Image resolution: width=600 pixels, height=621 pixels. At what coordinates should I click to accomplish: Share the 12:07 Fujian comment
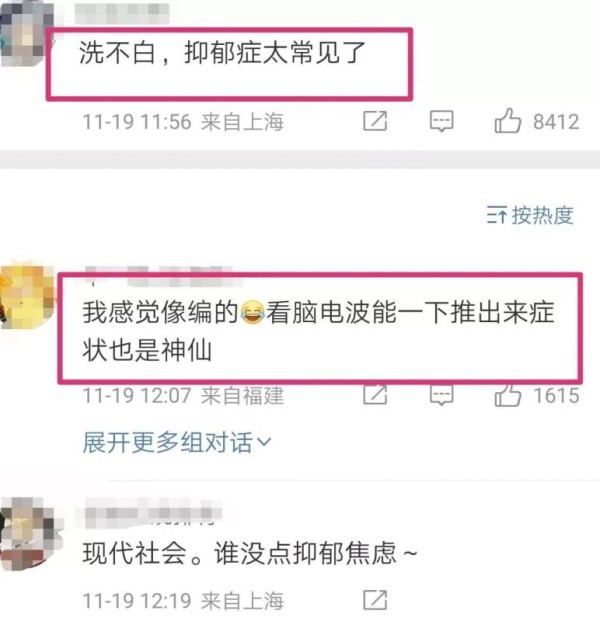pos(375,395)
